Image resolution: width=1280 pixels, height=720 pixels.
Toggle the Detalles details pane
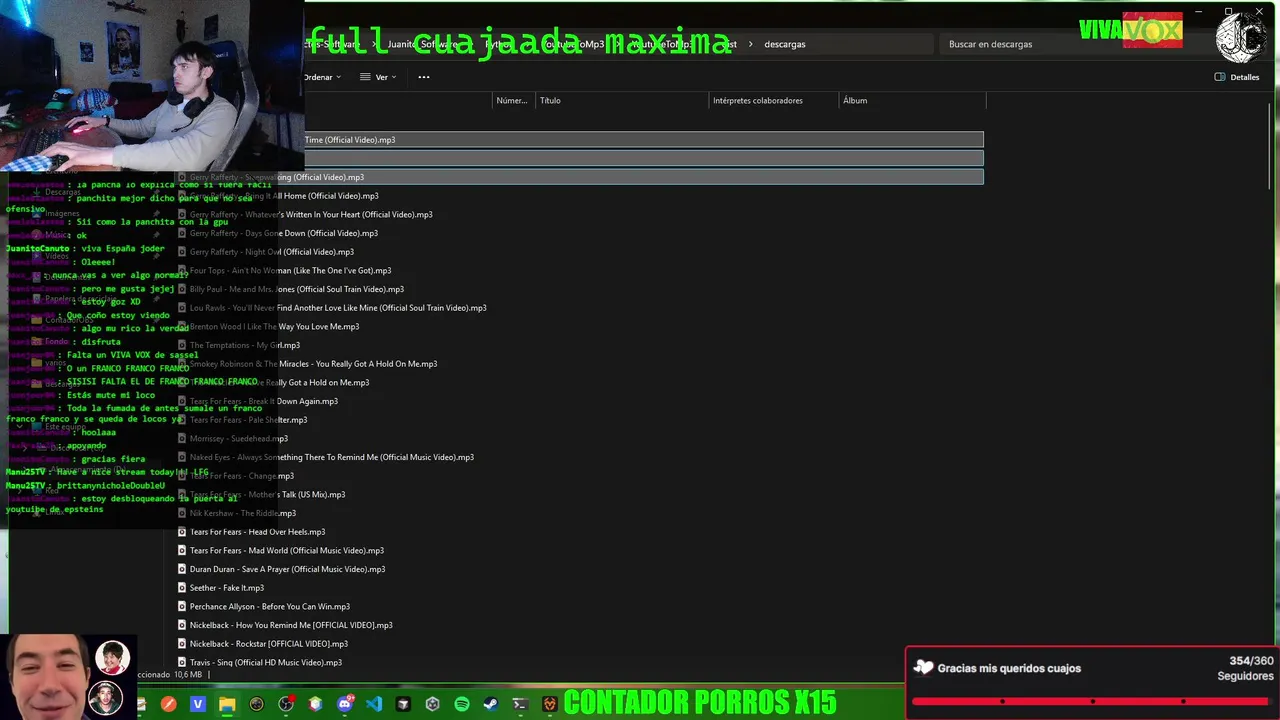(1237, 77)
